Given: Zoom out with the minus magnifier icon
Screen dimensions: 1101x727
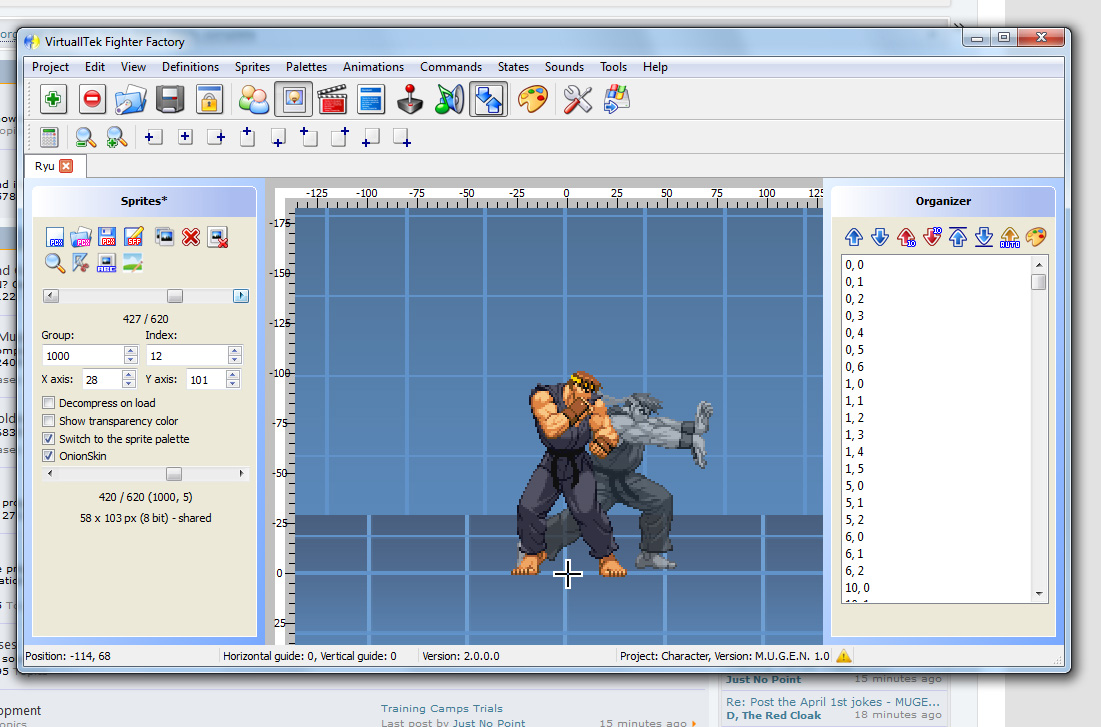Looking at the screenshot, I should (x=86, y=138).
